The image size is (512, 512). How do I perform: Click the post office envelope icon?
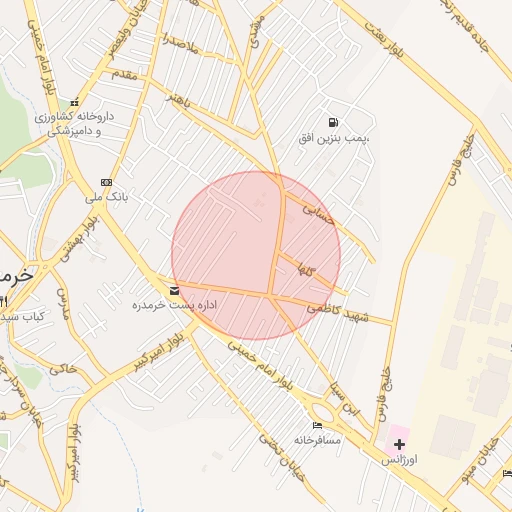[x=174, y=291]
